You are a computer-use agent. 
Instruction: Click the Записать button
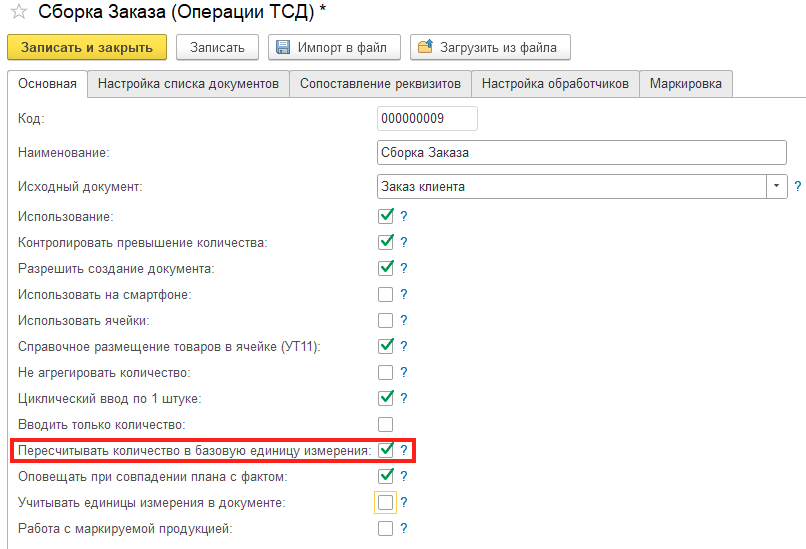(x=217, y=47)
